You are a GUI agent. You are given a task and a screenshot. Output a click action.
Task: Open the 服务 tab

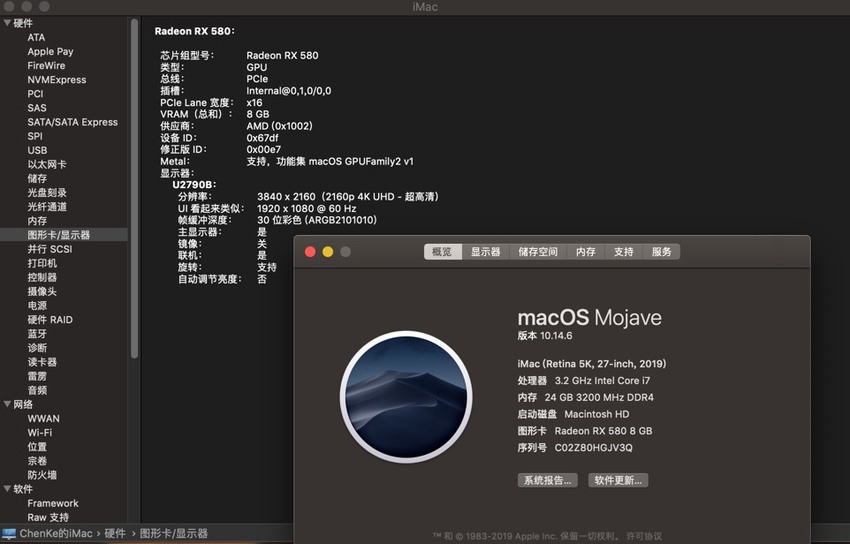tap(661, 251)
